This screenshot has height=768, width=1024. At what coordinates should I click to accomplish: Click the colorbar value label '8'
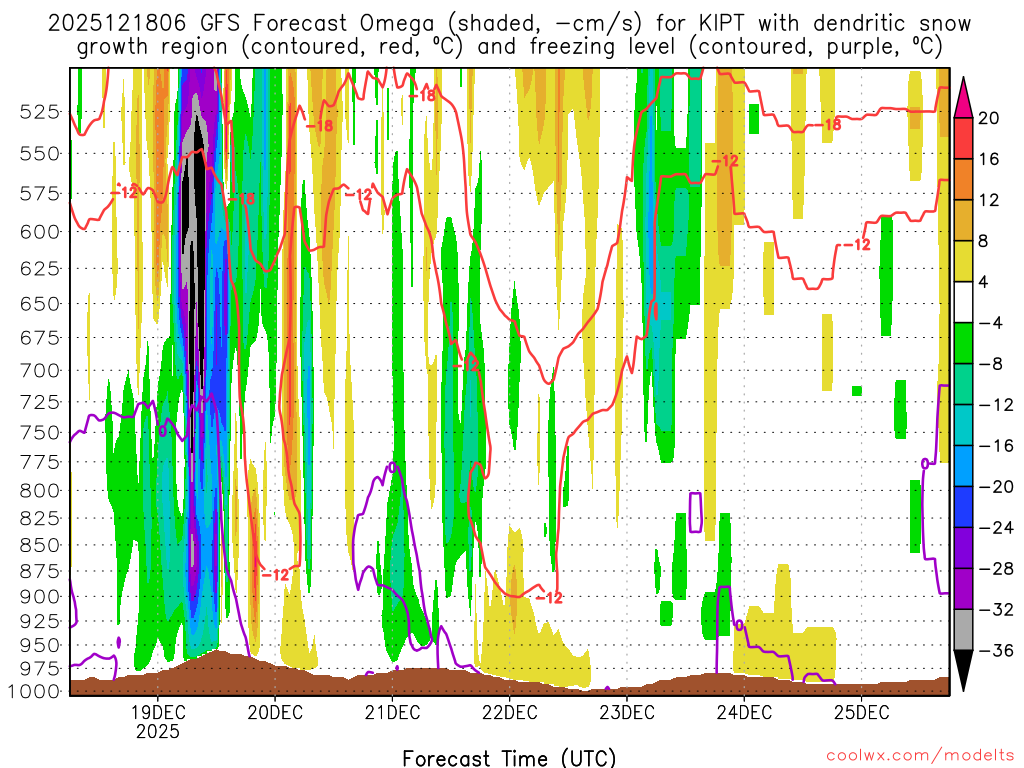[984, 242]
